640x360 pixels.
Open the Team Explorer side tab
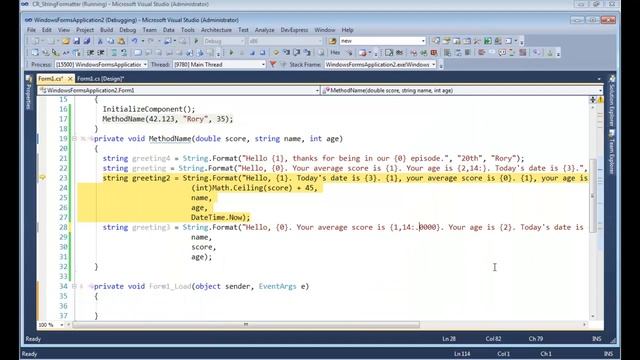[612, 152]
